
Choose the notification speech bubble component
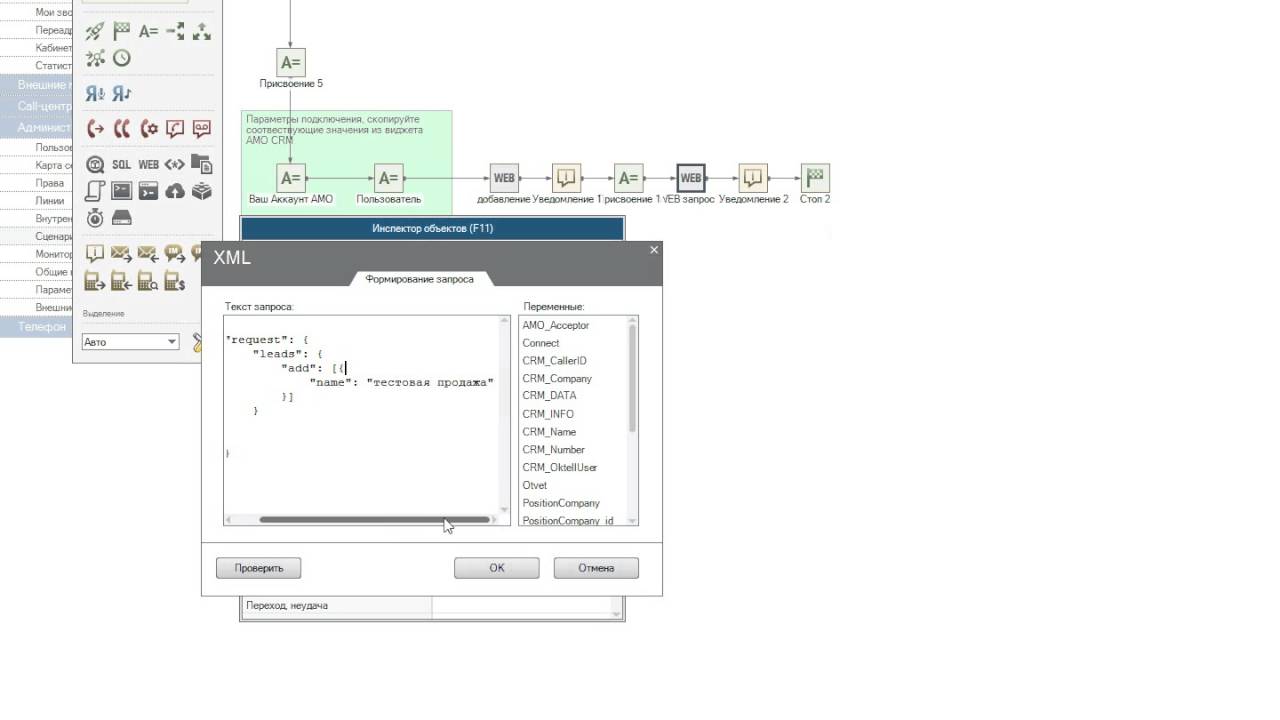pos(95,254)
